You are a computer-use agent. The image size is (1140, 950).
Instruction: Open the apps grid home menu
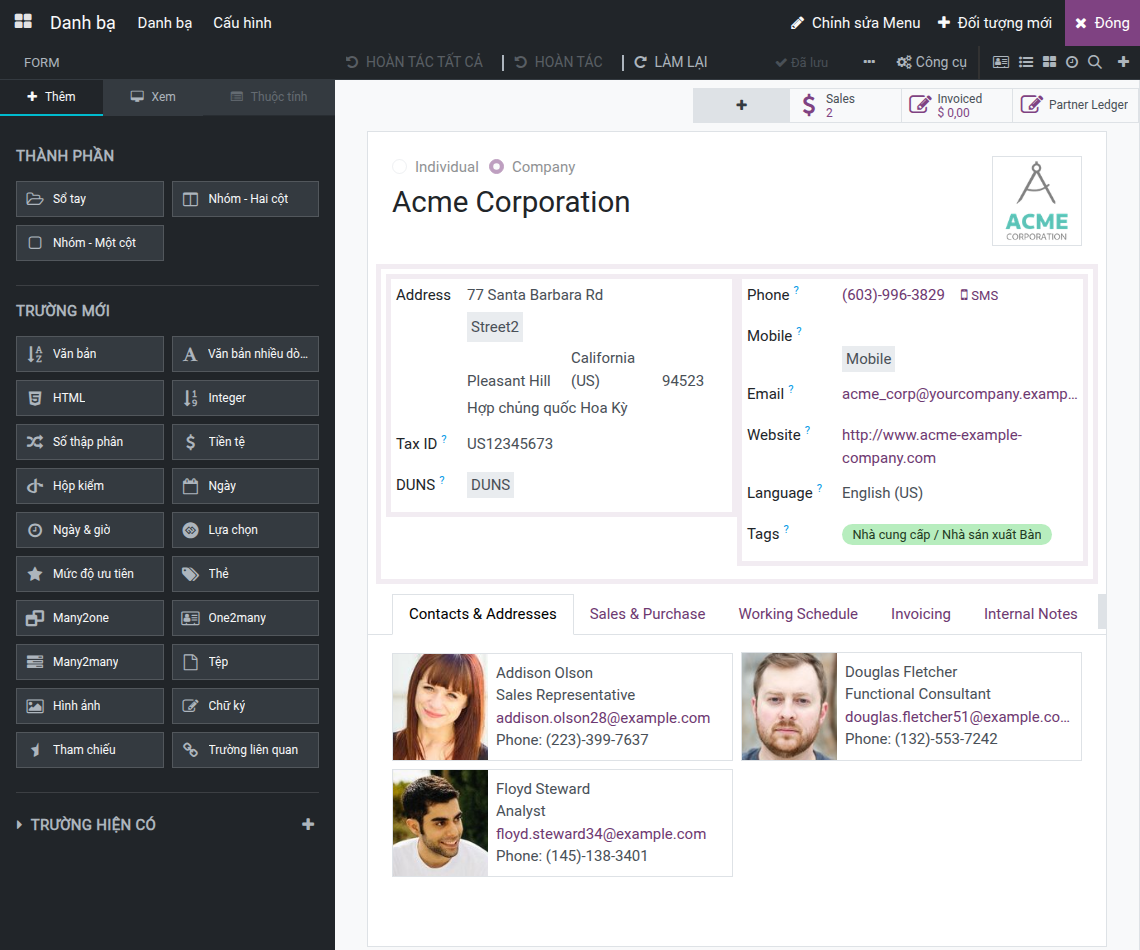23,22
